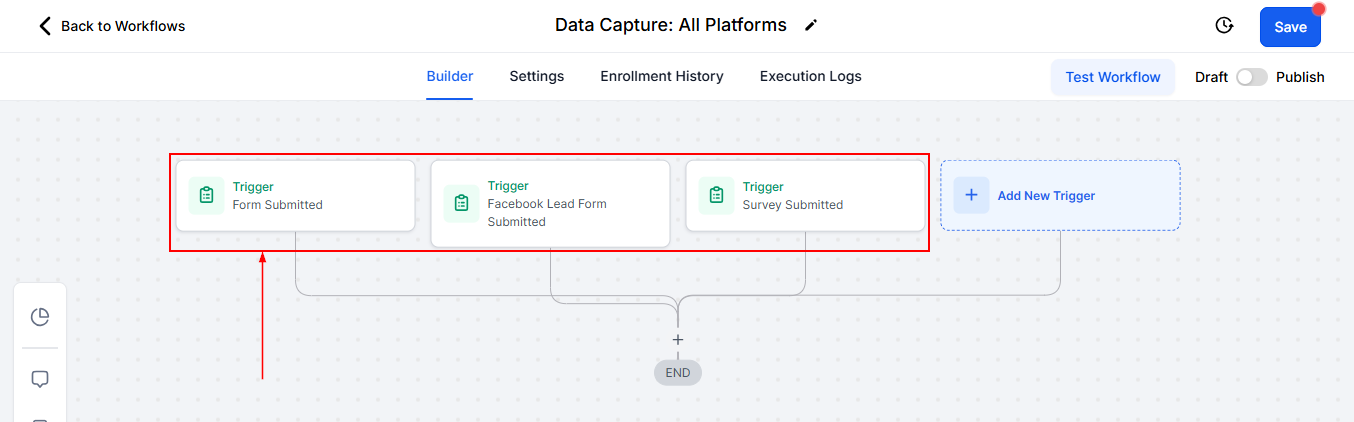
Task: Go to the Execution Logs tab
Action: coord(810,76)
